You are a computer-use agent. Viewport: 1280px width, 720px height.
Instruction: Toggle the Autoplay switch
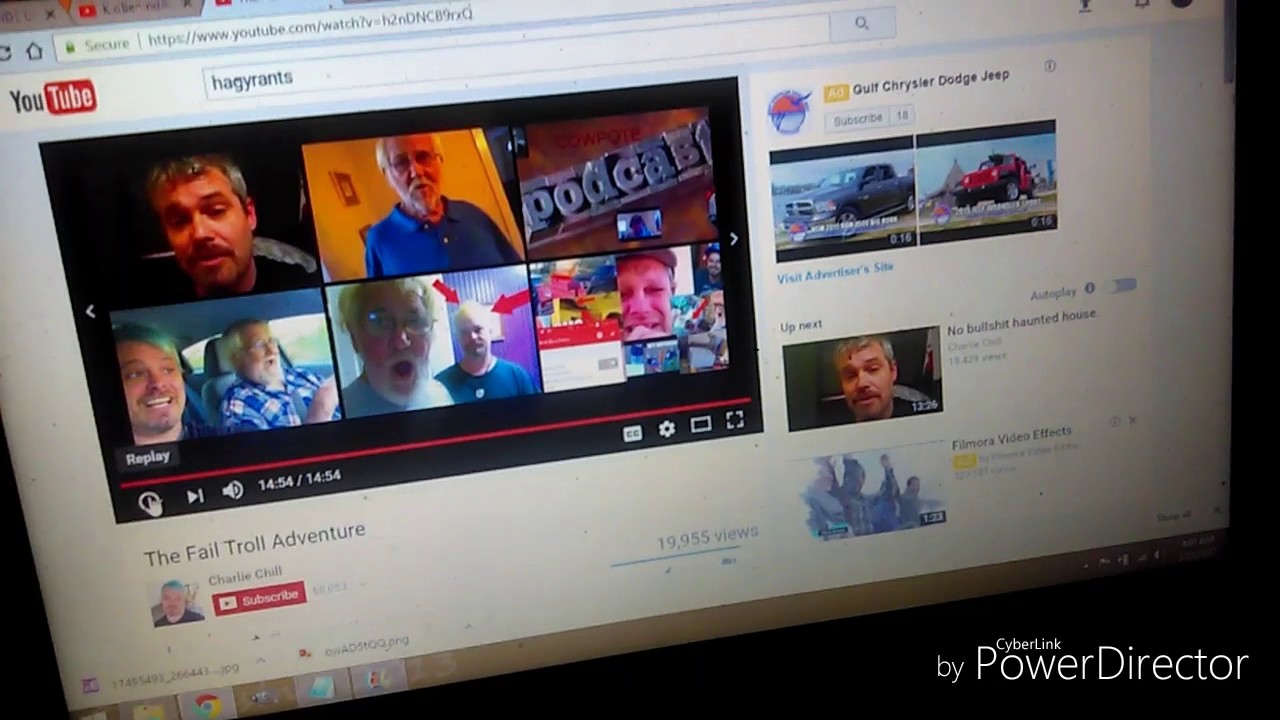click(1123, 286)
